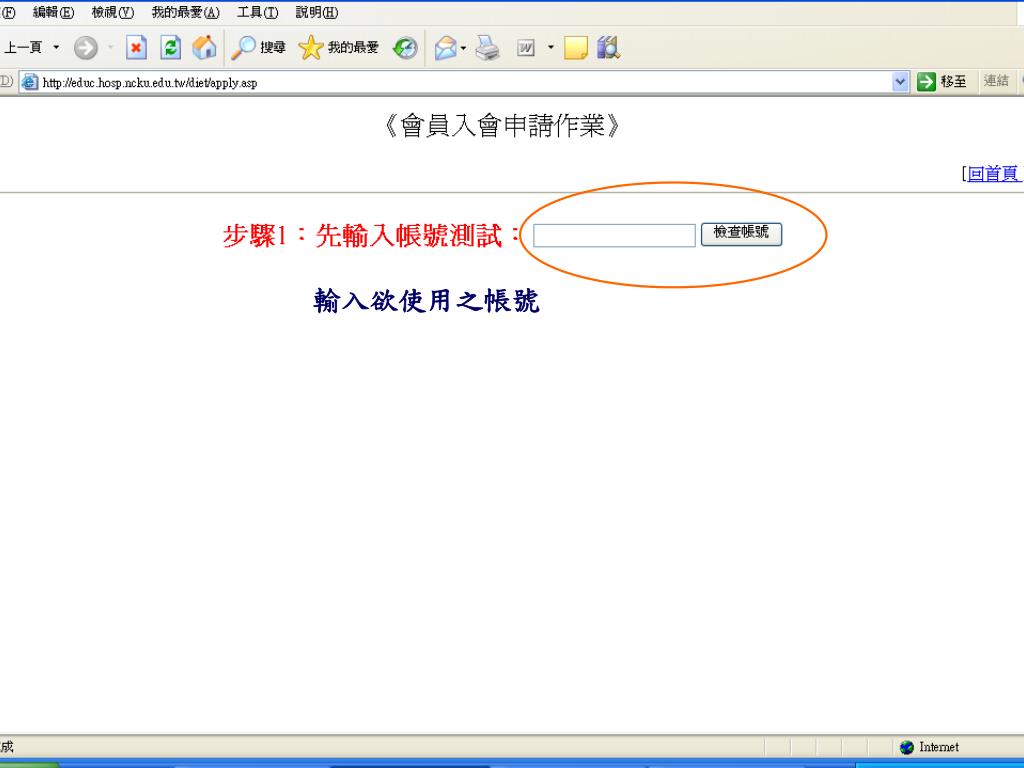Click the 檢查帳號 button
The width and height of the screenshot is (1024, 768).
click(741, 233)
